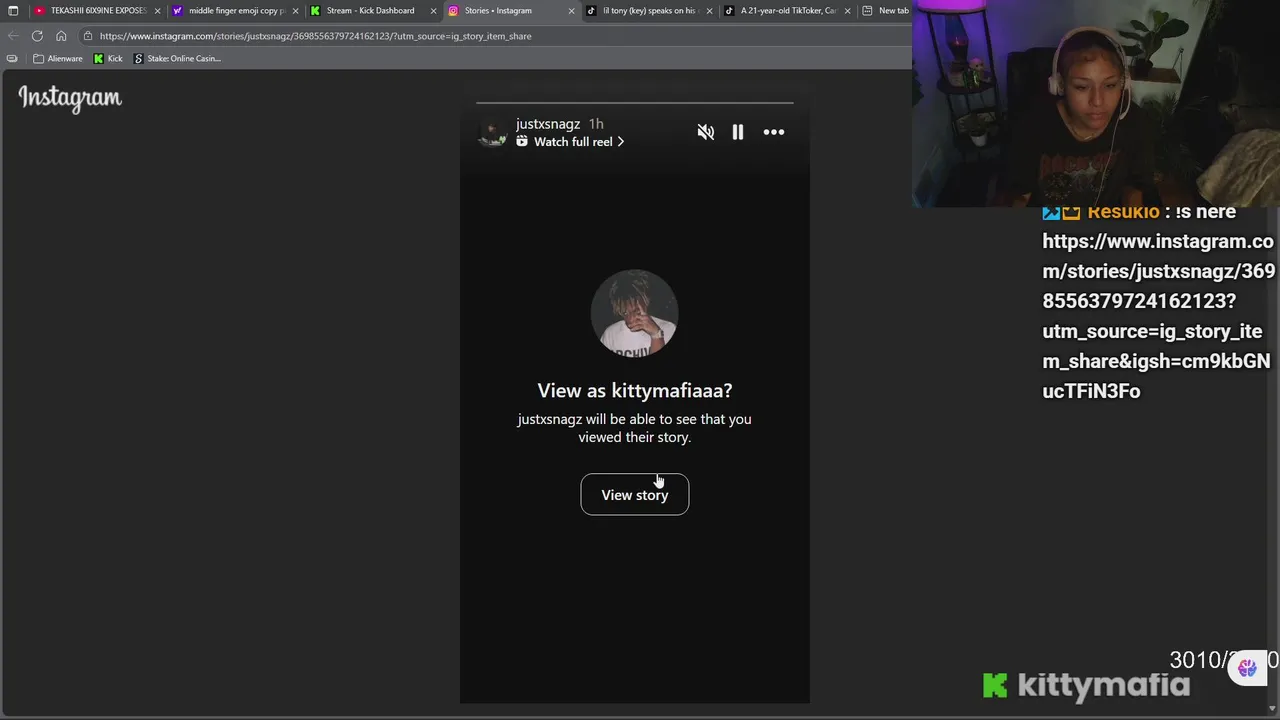The image size is (1280, 720).
Task: Open the story three-dot options menu
Action: point(774,132)
